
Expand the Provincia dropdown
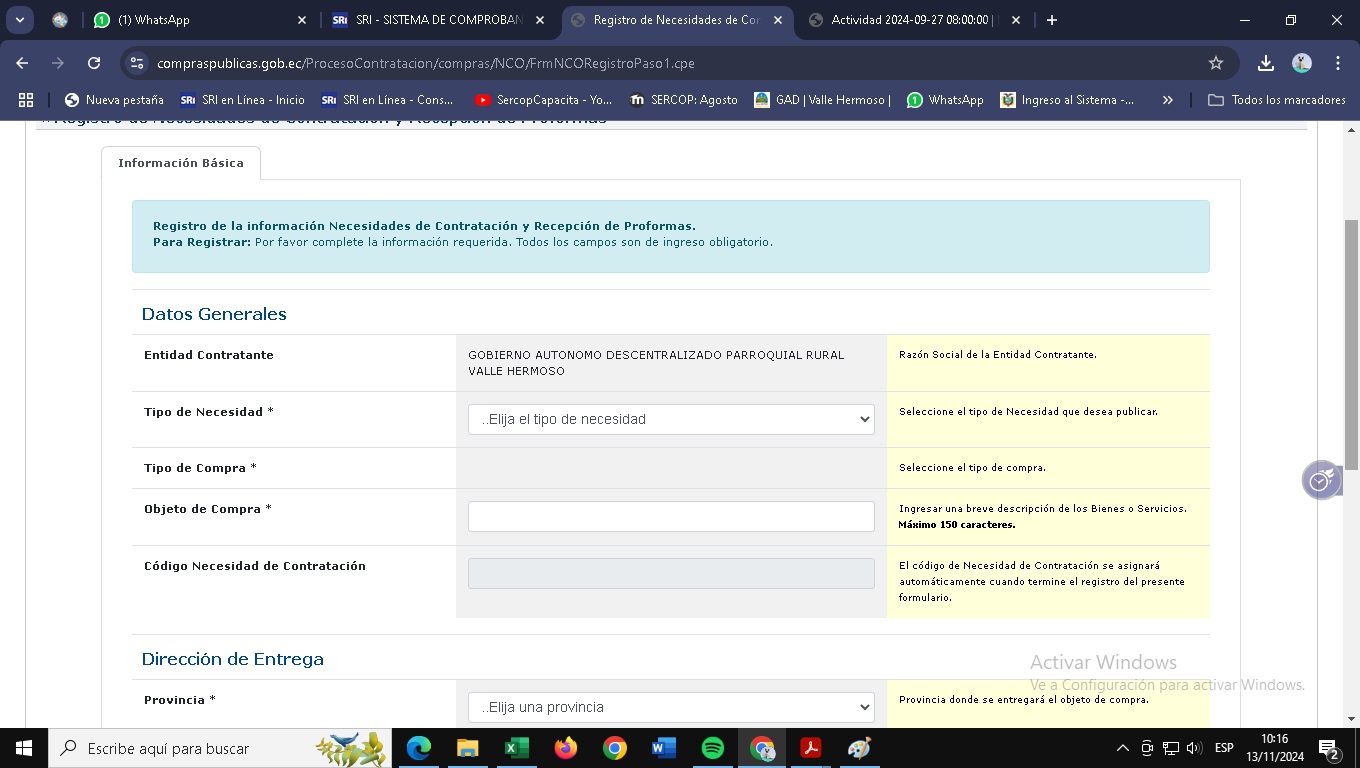pos(671,707)
